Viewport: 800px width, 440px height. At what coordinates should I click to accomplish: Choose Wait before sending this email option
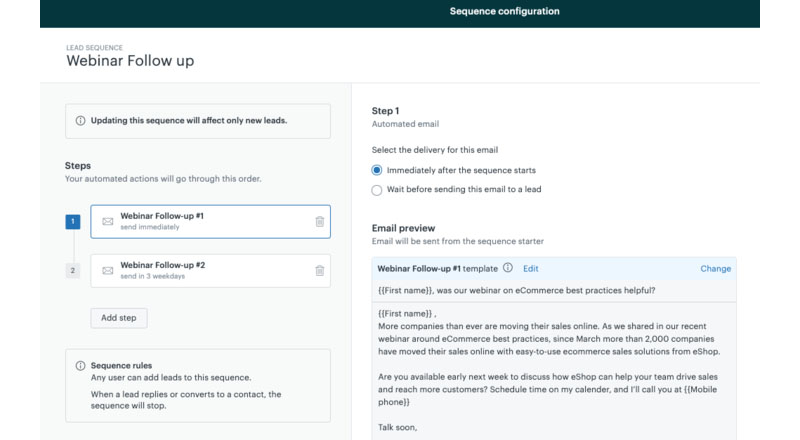(x=377, y=189)
